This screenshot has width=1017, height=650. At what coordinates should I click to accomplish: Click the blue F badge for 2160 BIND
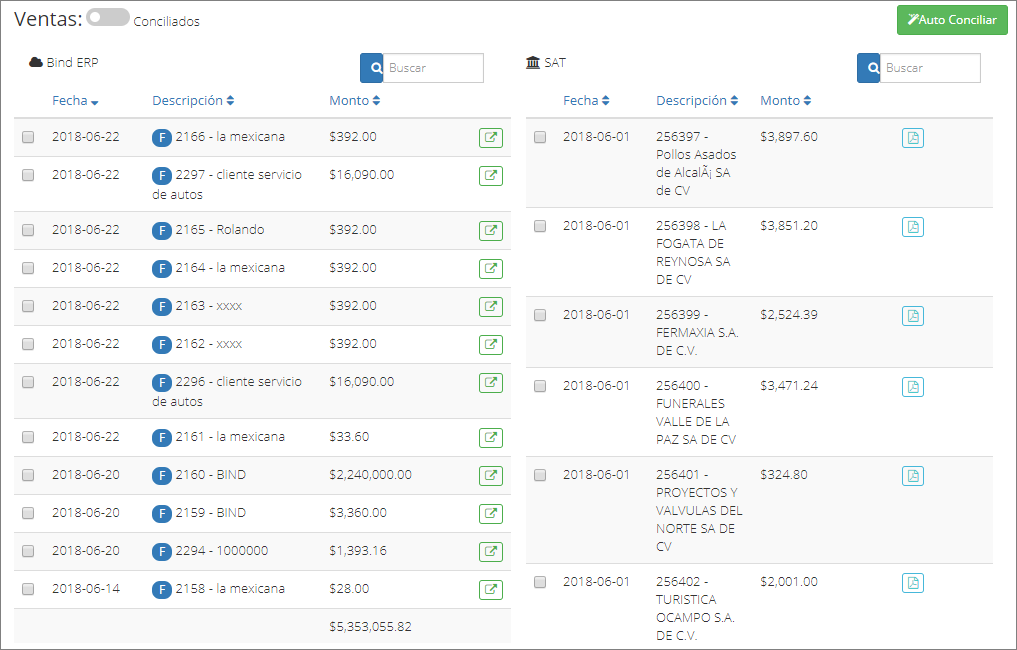coord(162,475)
